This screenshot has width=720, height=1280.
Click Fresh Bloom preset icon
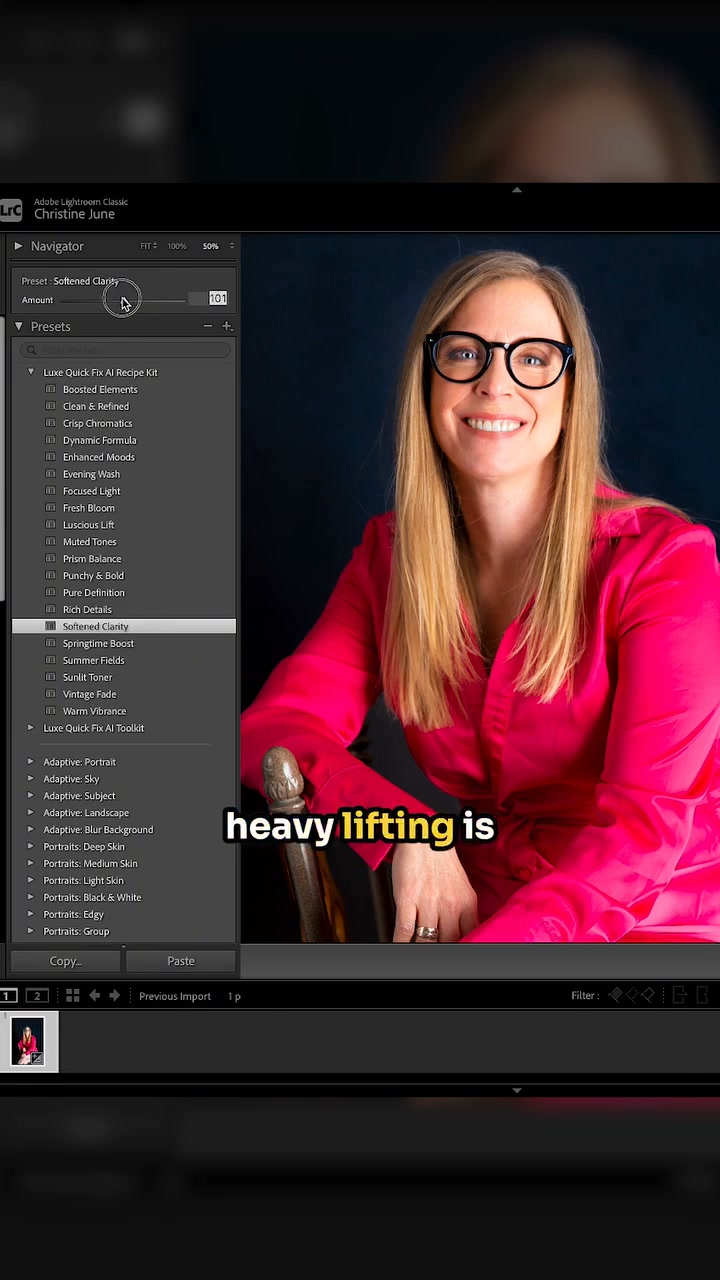51,508
